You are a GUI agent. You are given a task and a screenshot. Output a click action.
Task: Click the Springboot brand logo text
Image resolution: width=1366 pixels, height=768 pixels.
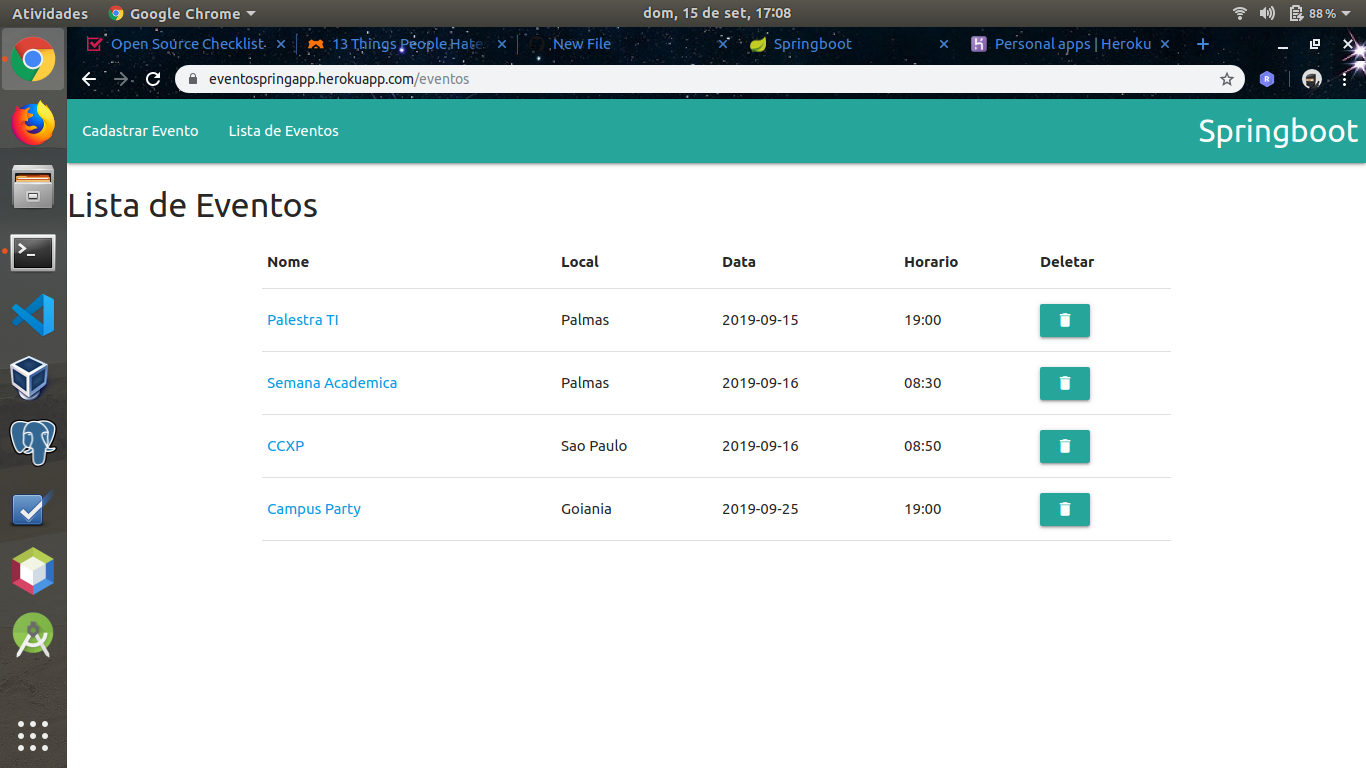point(1278,131)
